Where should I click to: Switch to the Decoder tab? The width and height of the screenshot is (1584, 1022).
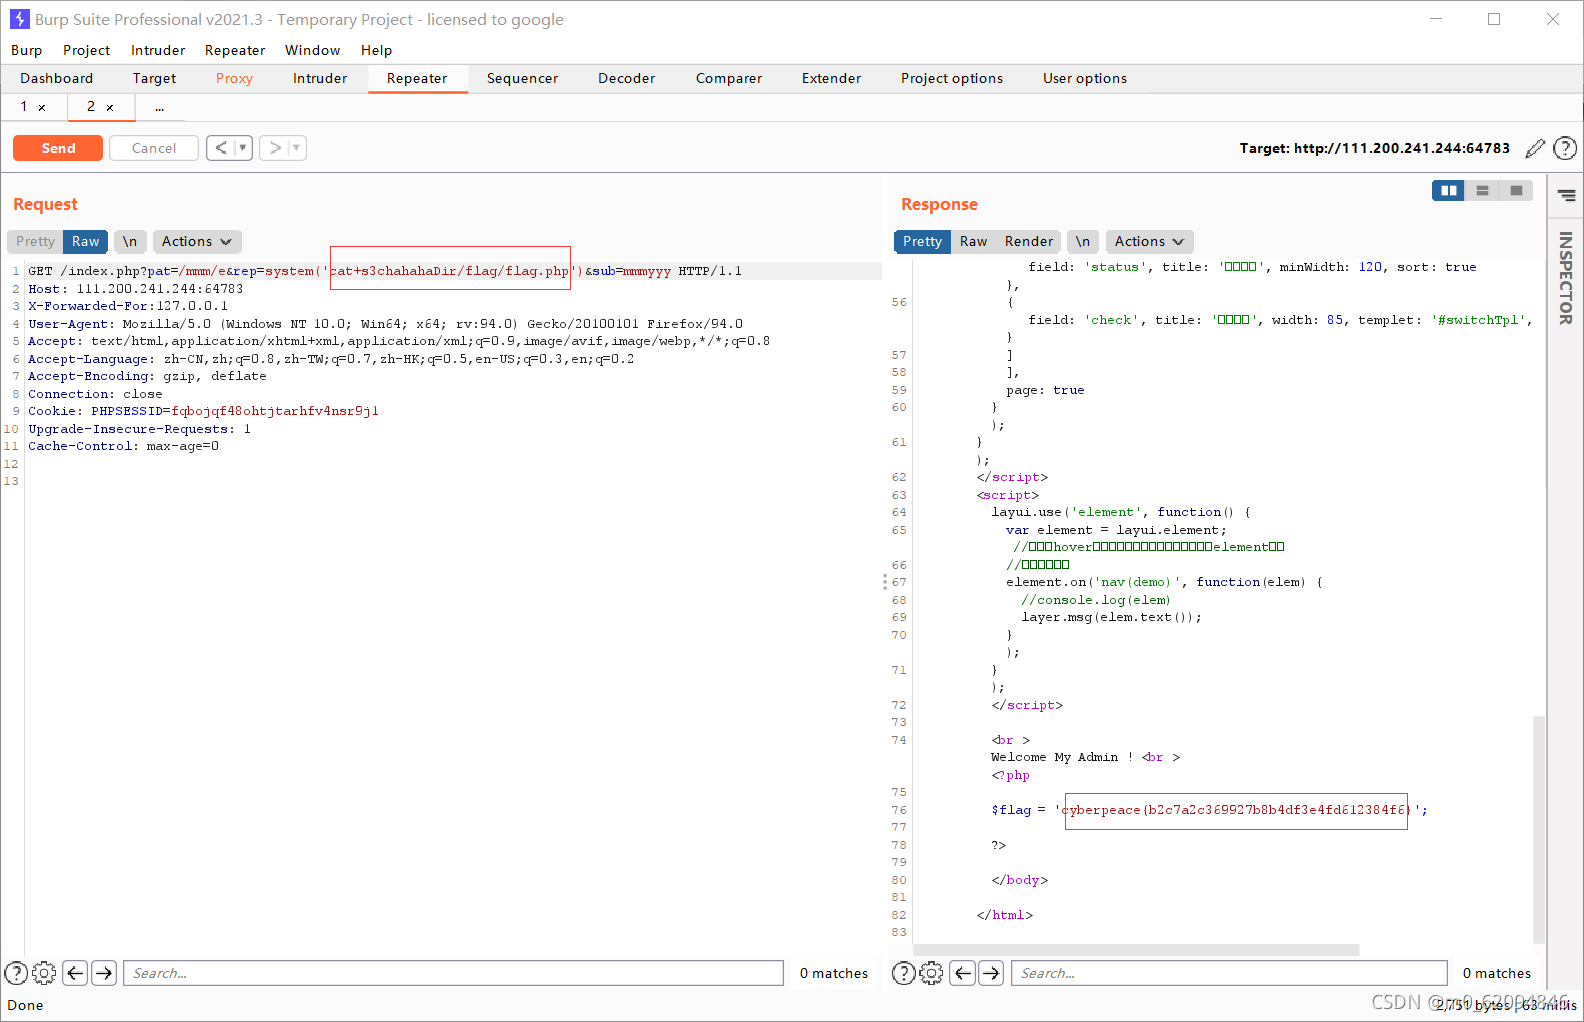point(626,78)
